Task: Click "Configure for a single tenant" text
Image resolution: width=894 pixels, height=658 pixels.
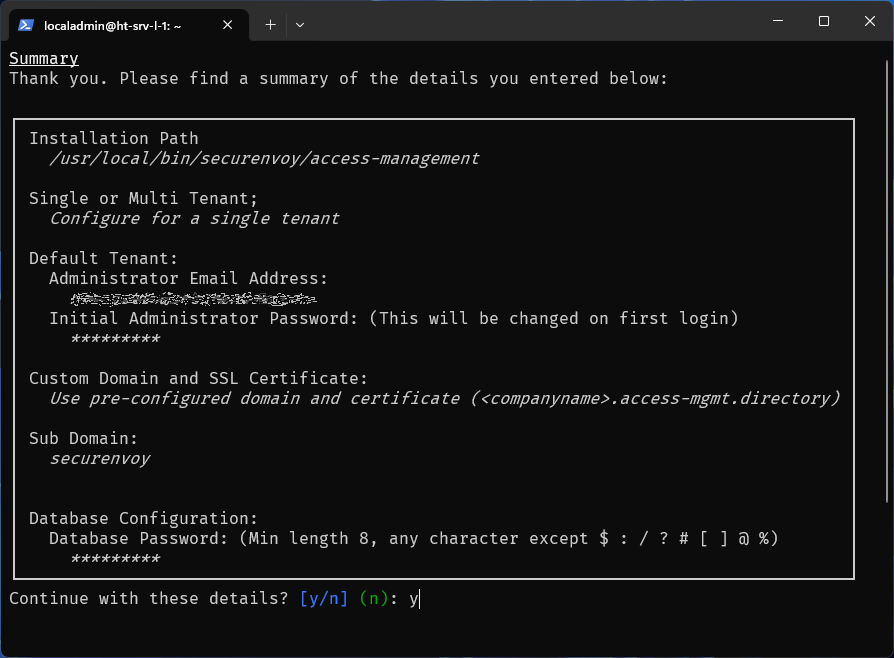Action: click(x=194, y=218)
